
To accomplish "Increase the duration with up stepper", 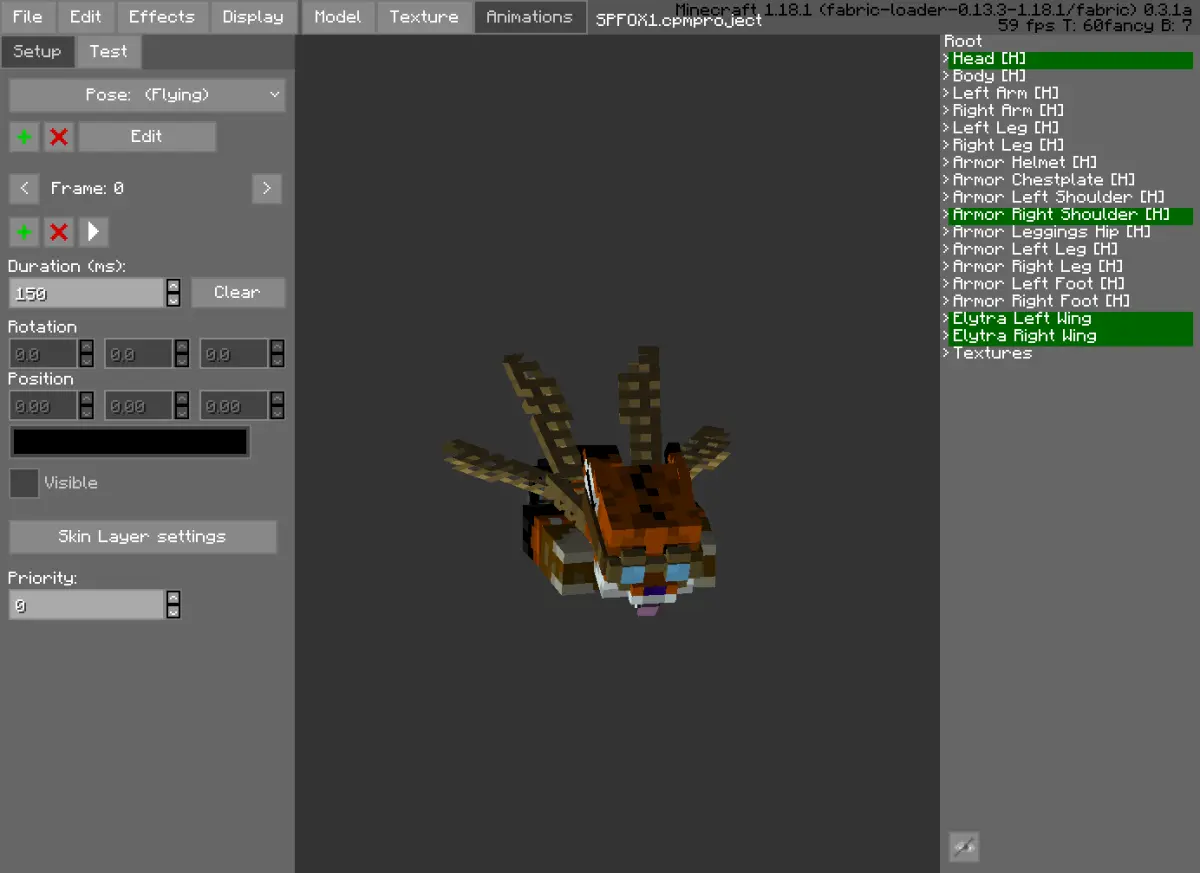I will coord(173,286).
